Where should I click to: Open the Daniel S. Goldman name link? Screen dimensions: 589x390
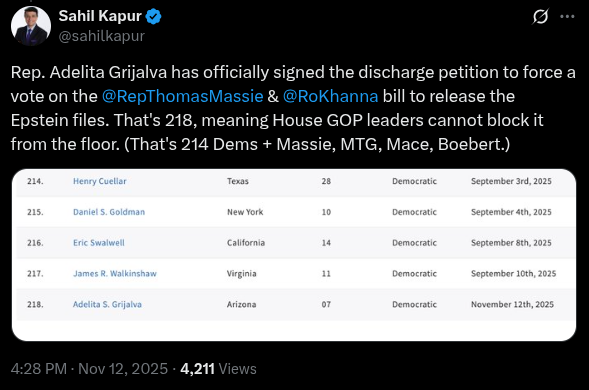[109, 212]
